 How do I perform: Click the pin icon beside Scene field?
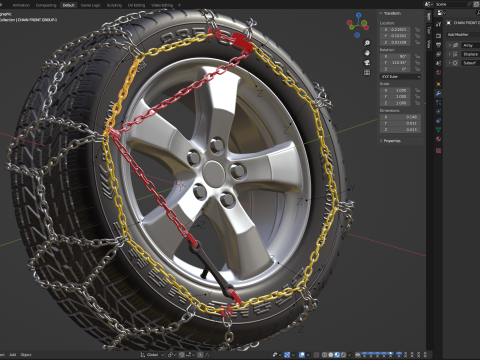[x=469, y=4]
